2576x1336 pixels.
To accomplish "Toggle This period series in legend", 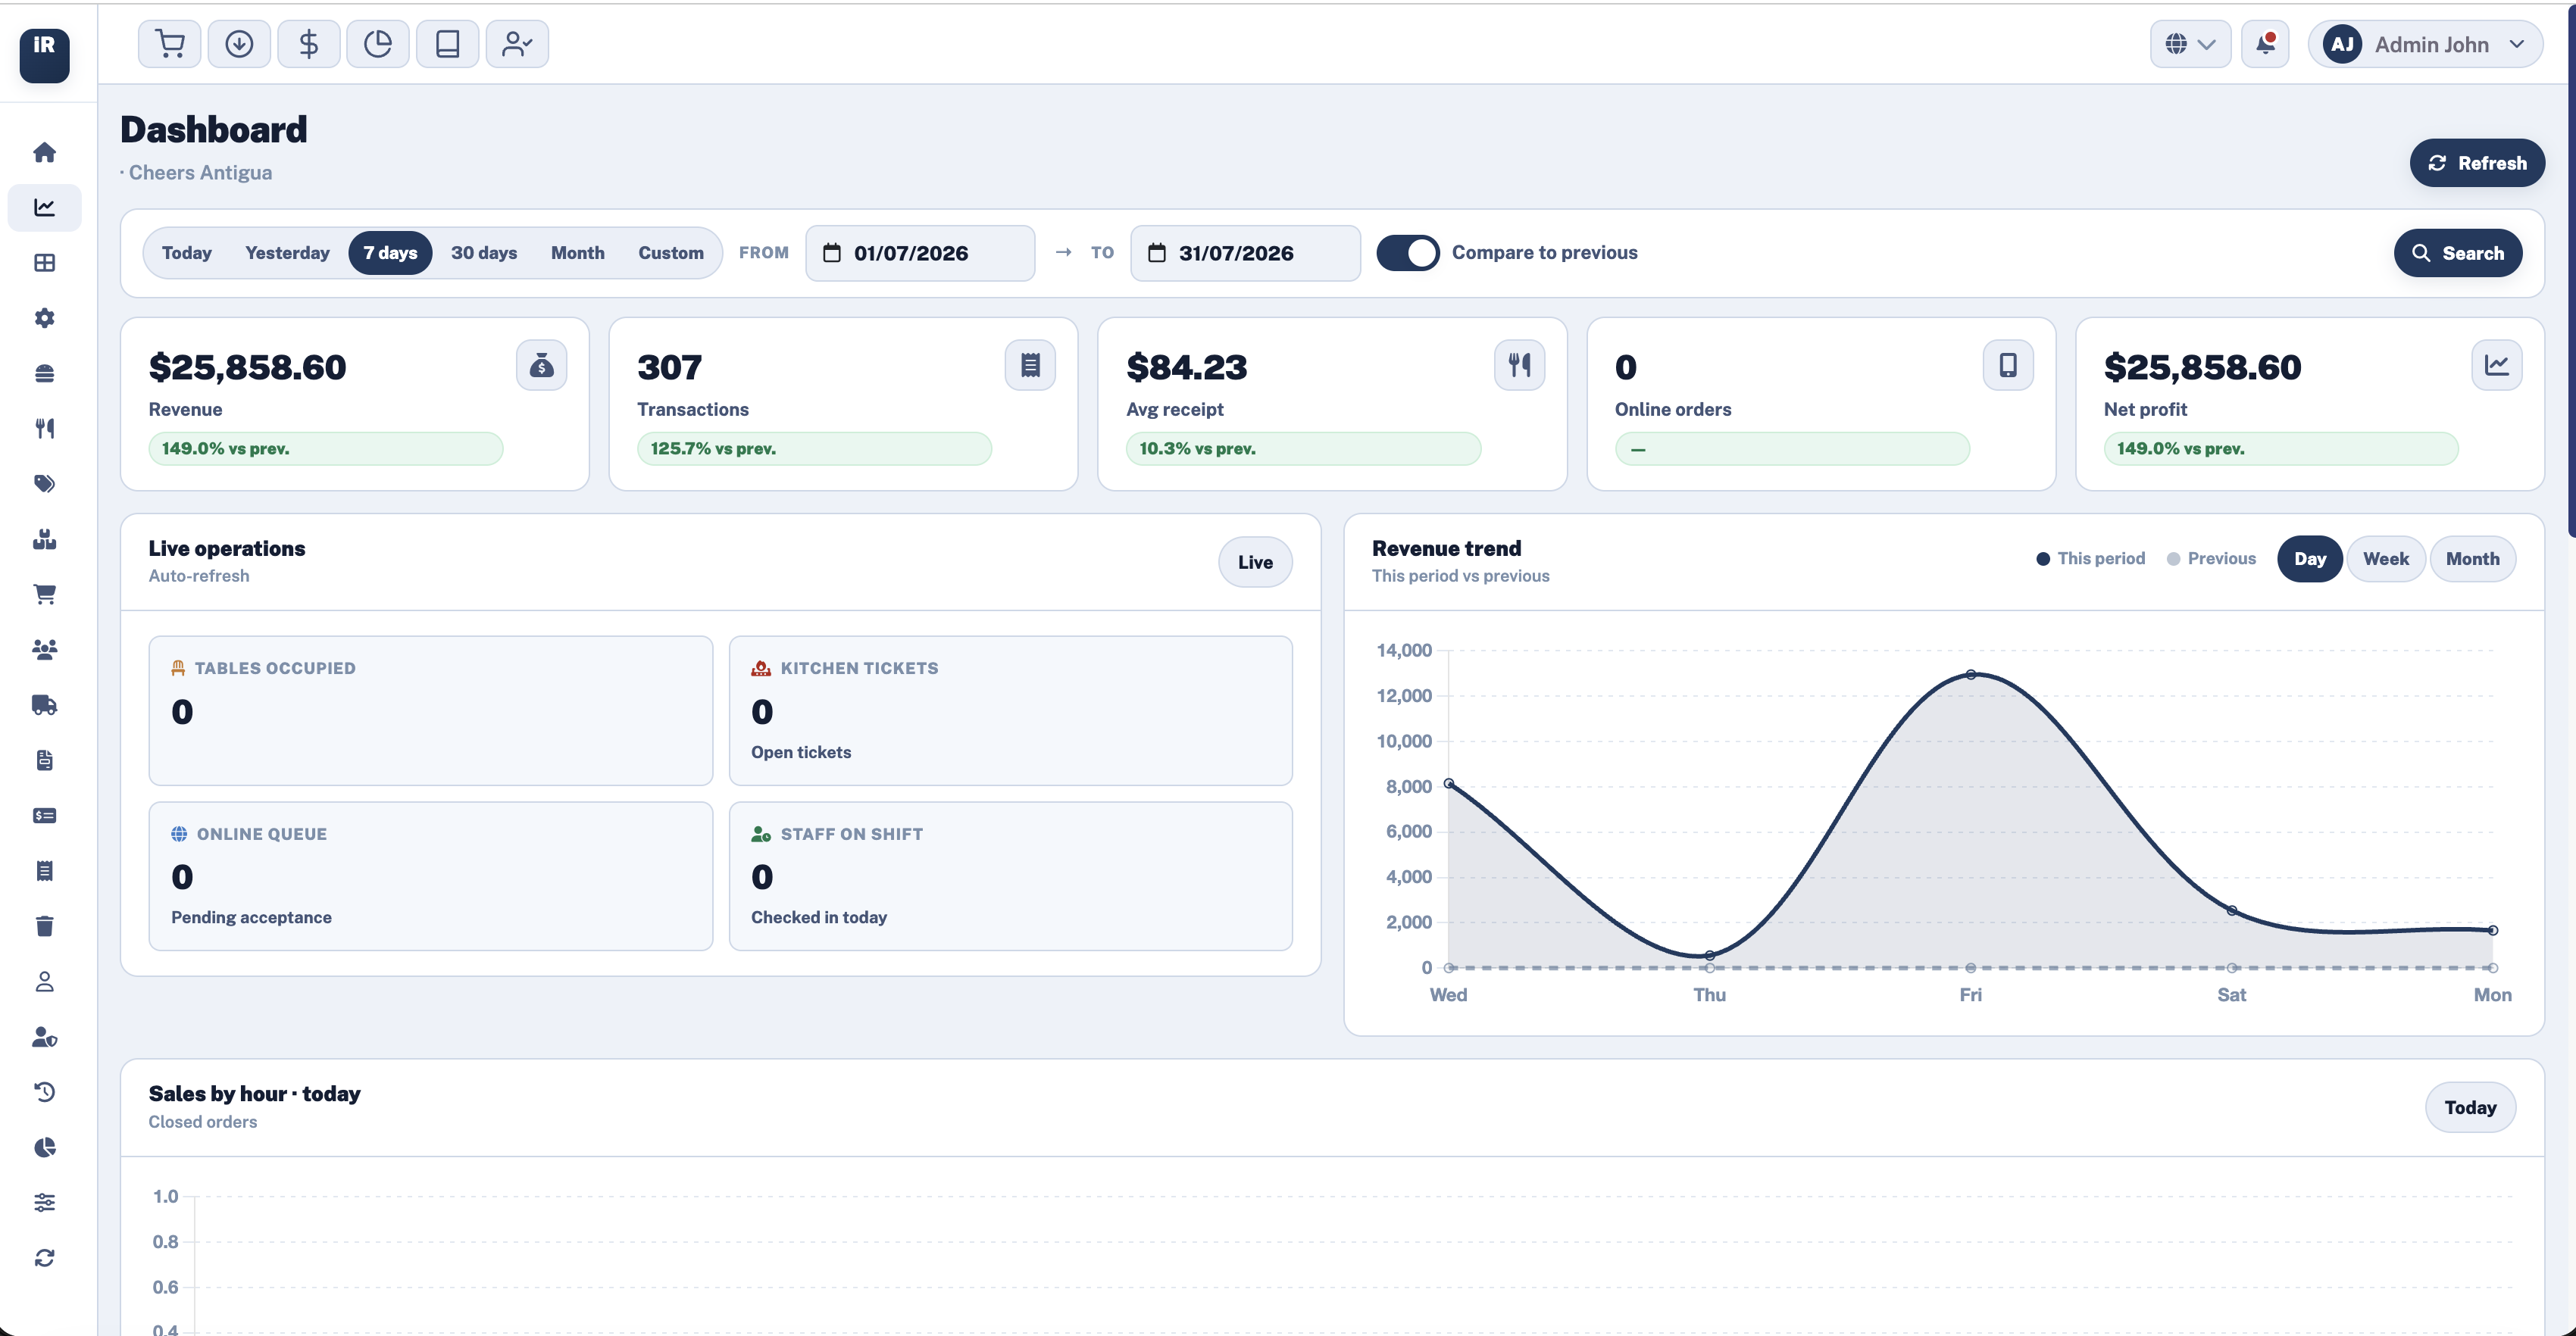I will [x=2091, y=559].
